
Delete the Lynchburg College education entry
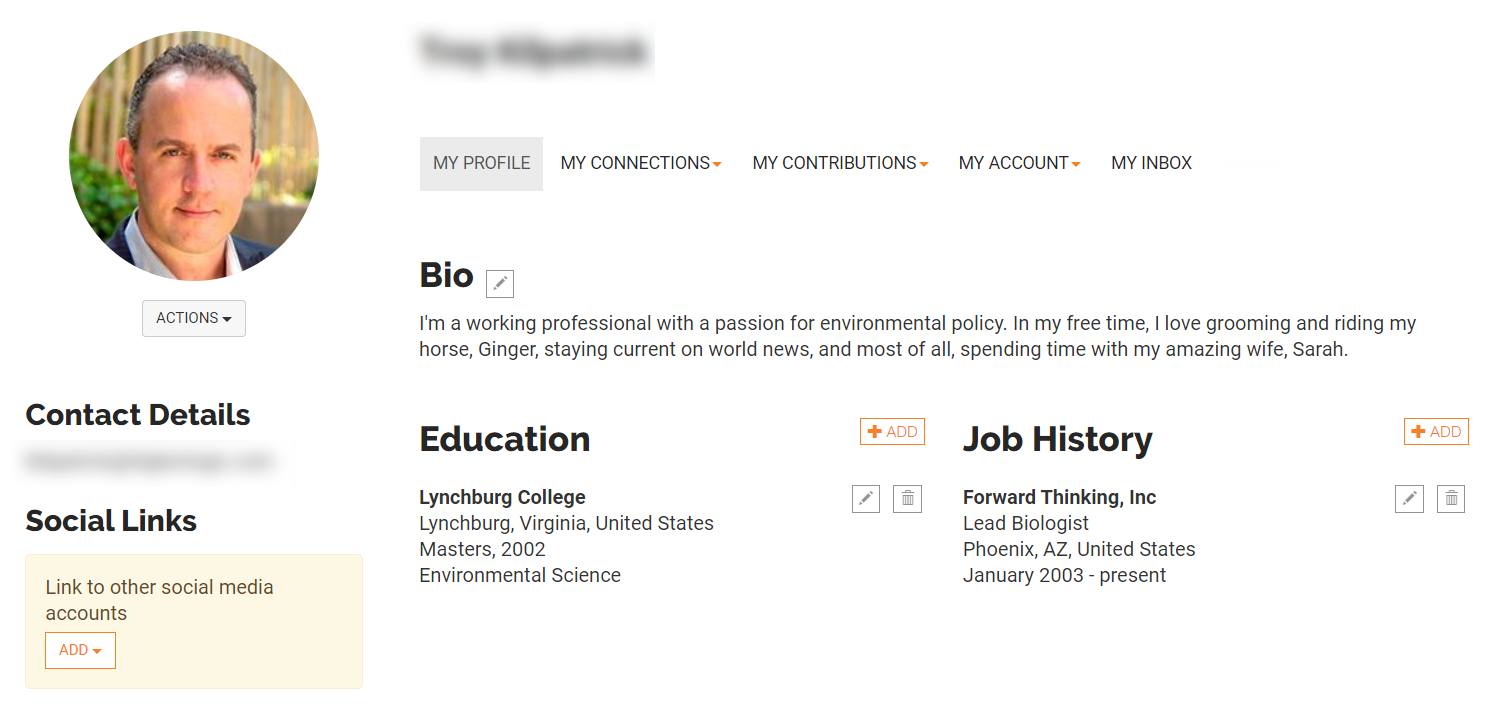[x=908, y=498]
